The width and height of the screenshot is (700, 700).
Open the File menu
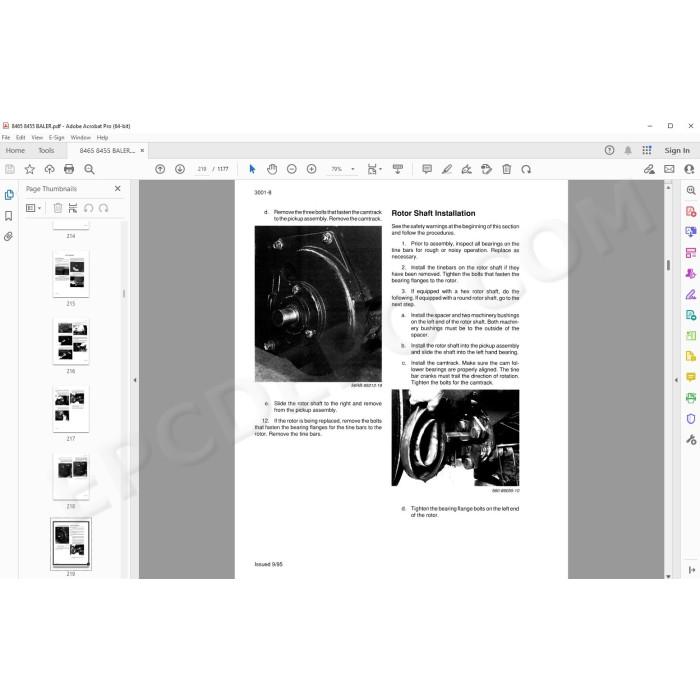pos(6,138)
